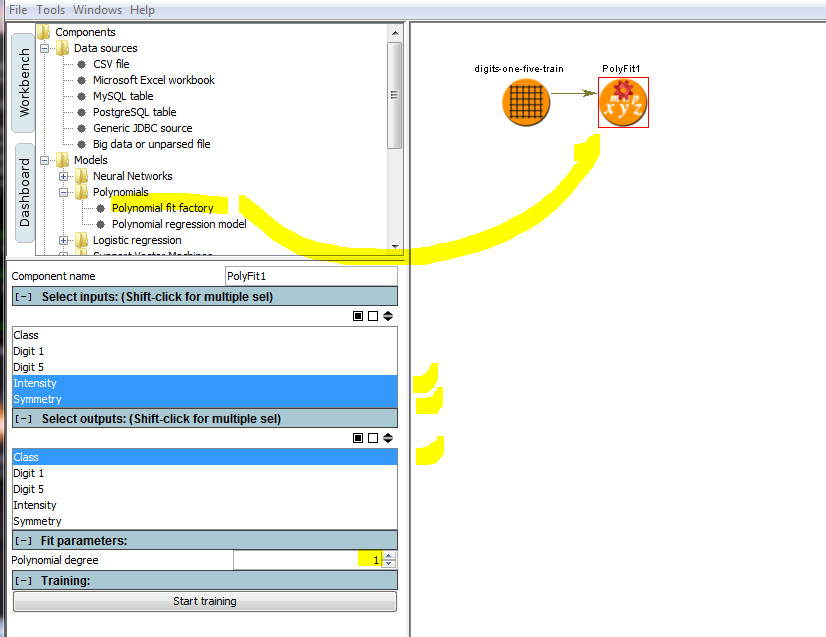Switch to the Dashboard tab
This screenshot has width=826, height=637.
(x=24, y=192)
